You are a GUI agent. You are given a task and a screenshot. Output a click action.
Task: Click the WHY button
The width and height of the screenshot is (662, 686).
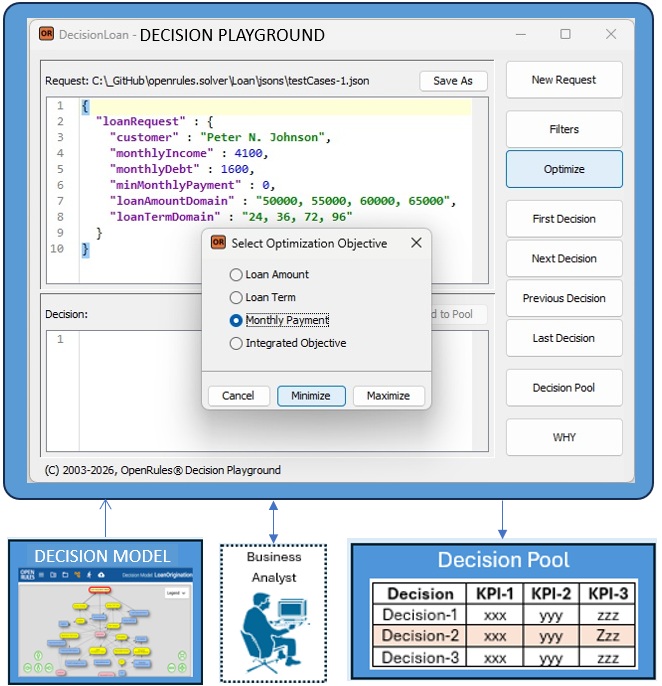pos(564,437)
